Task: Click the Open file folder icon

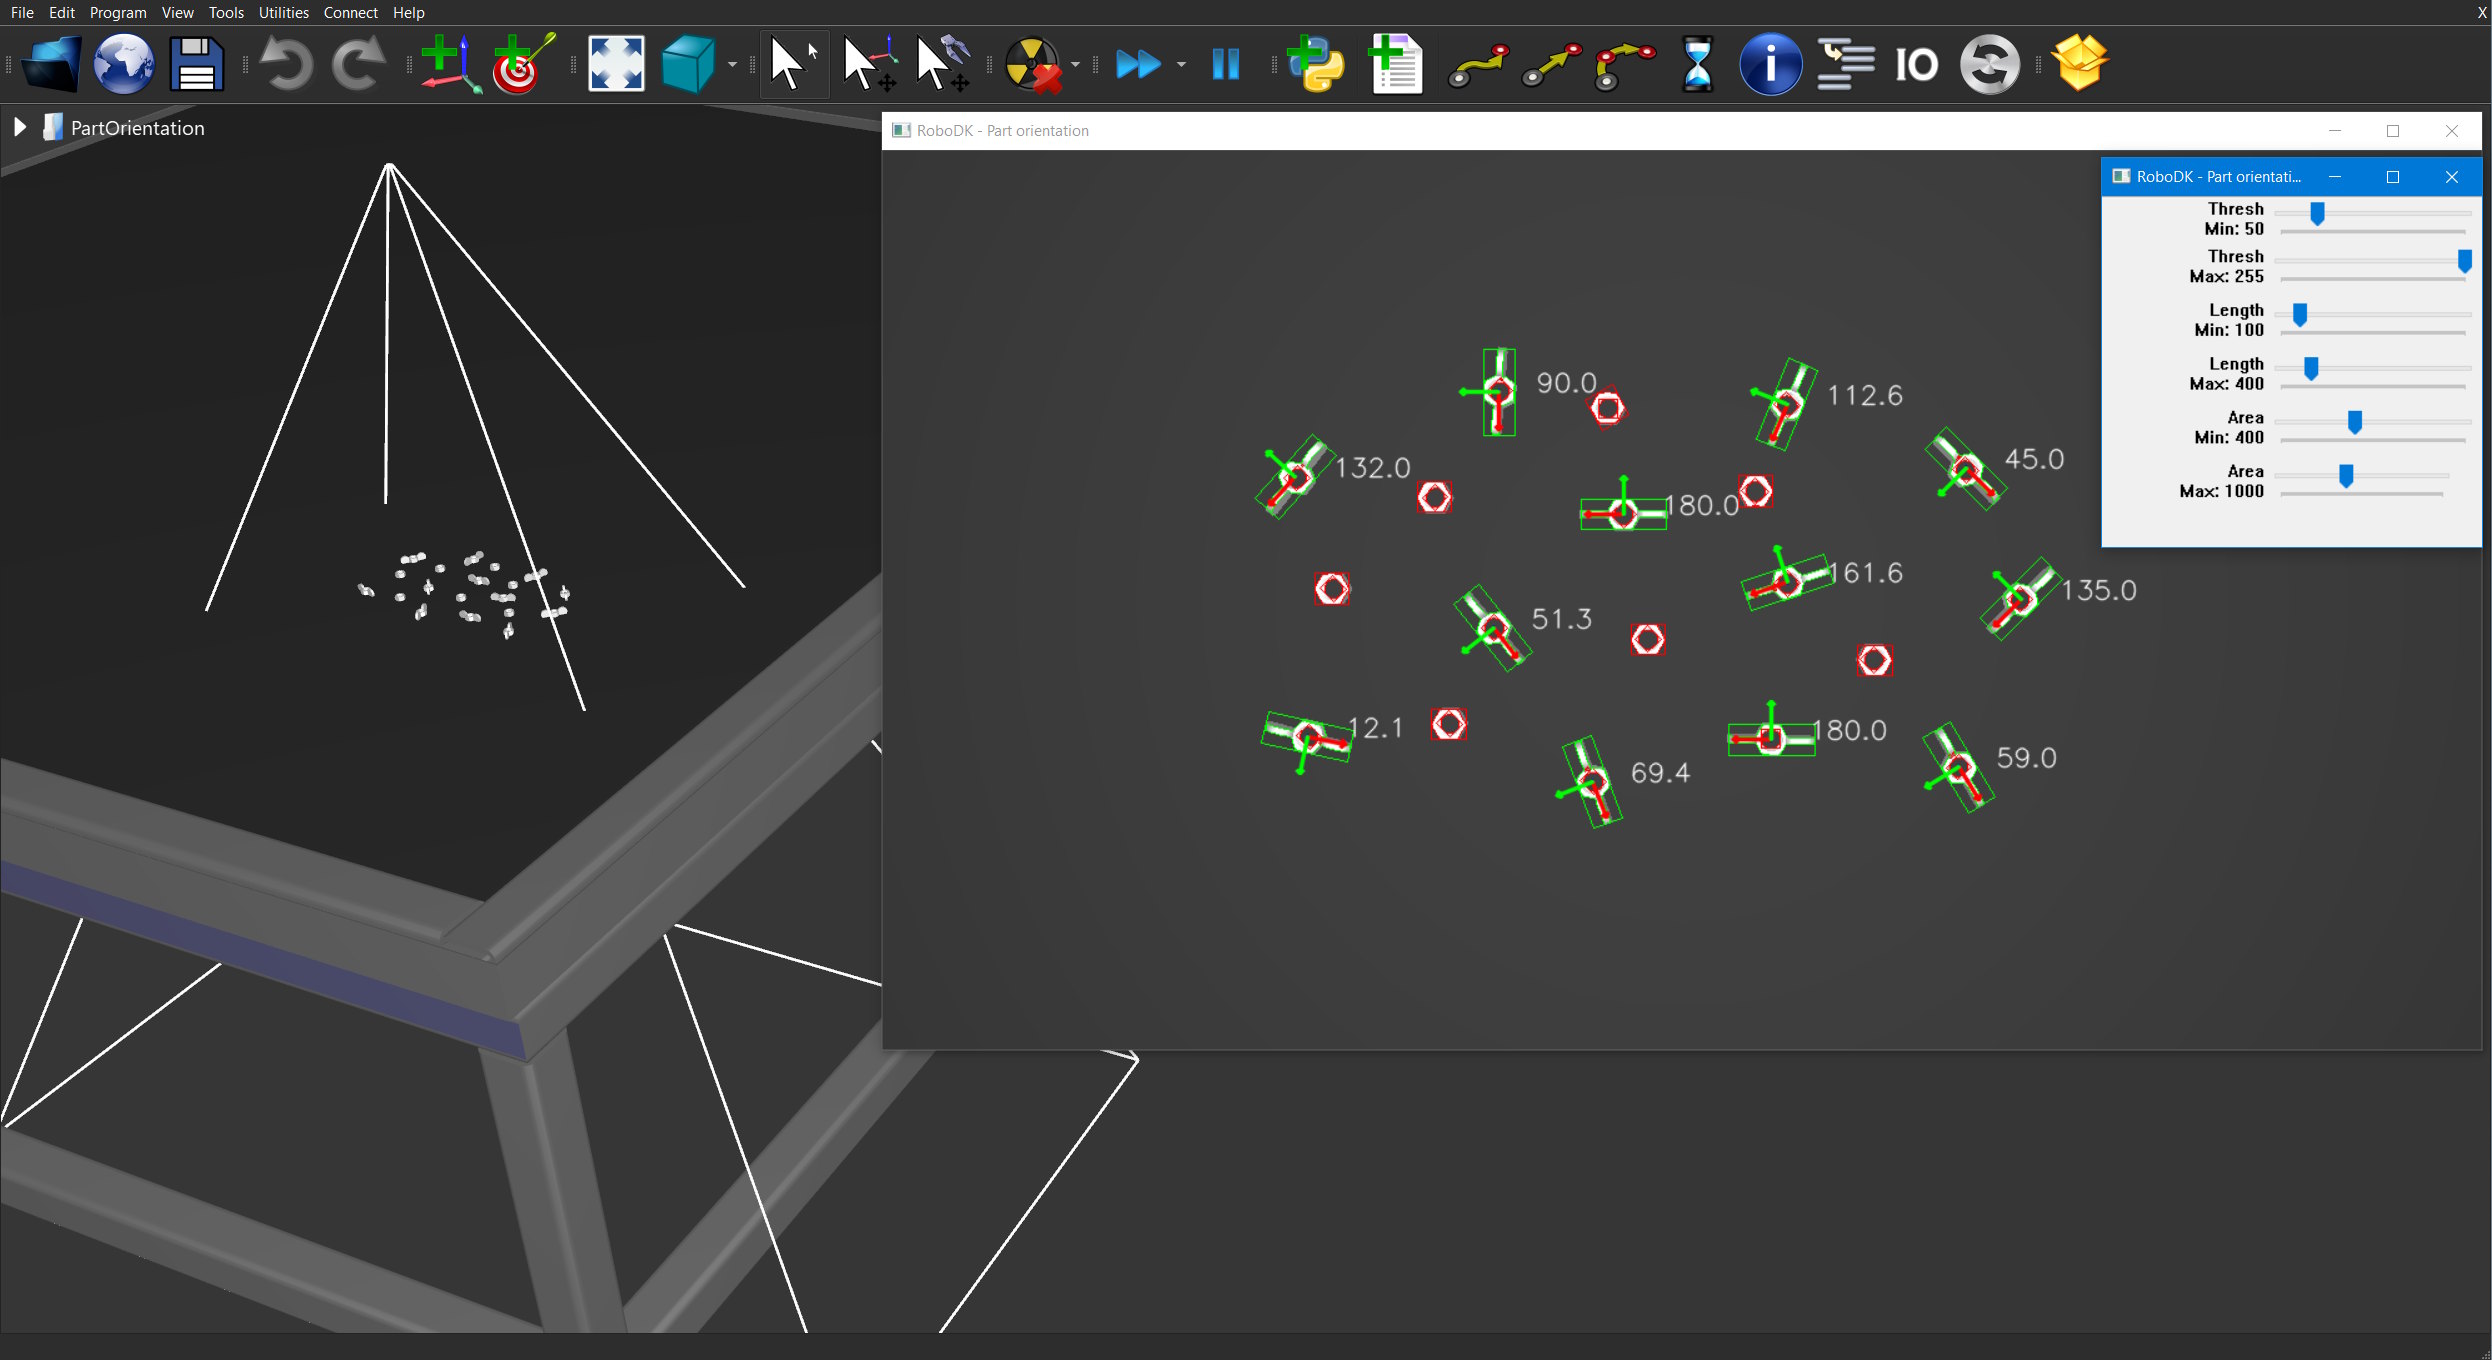Action: pyautogui.click(x=51, y=65)
